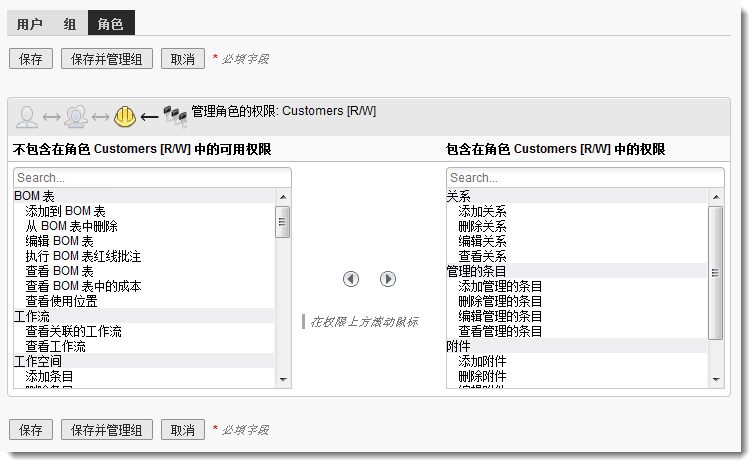The height and width of the screenshot is (467, 756).
Task: Click included permissions list scroll down arrow
Action: click(716, 380)
